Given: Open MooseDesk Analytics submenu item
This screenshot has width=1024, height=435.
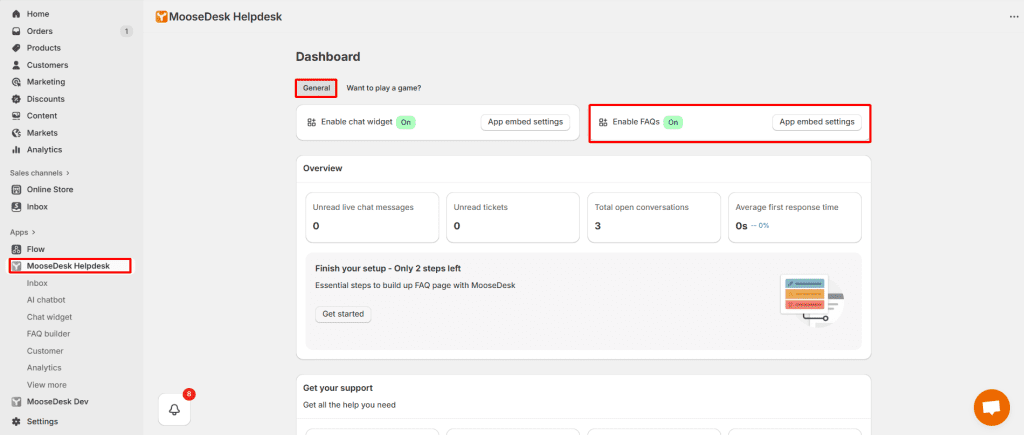Looking at the screenshot, I should (x=44, y=368).
